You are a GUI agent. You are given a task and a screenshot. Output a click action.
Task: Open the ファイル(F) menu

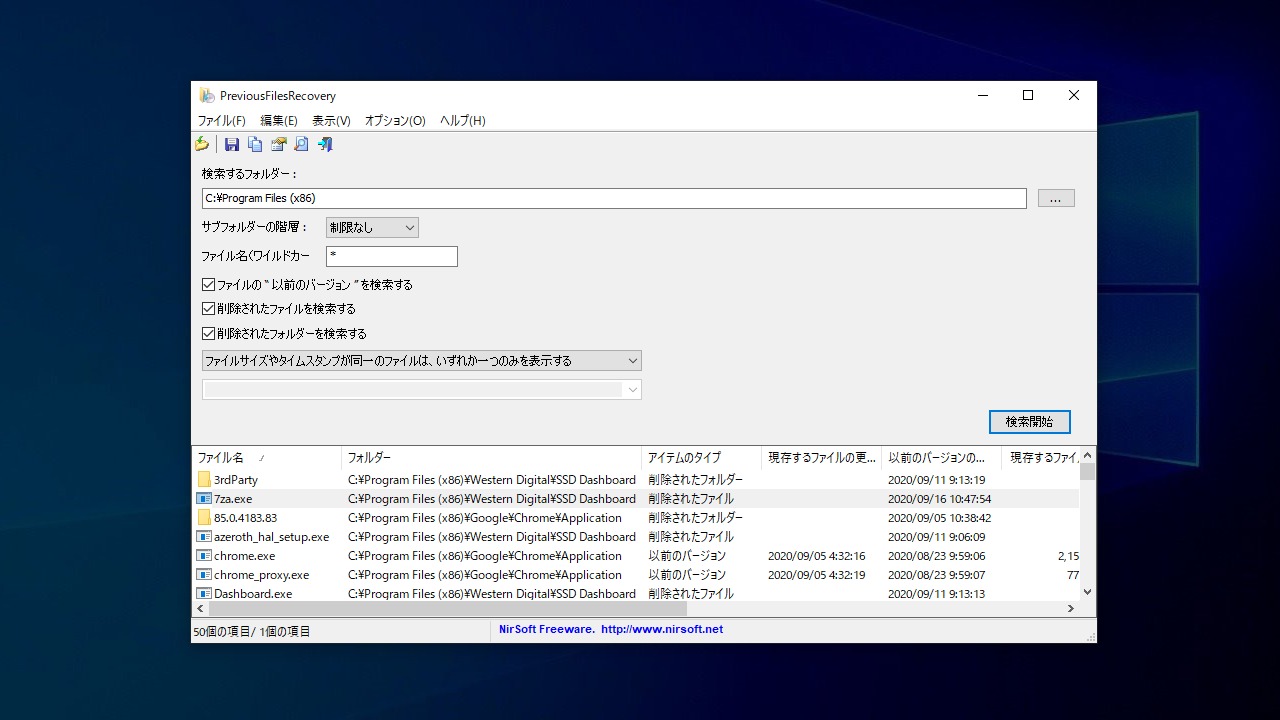click(221, 121)
